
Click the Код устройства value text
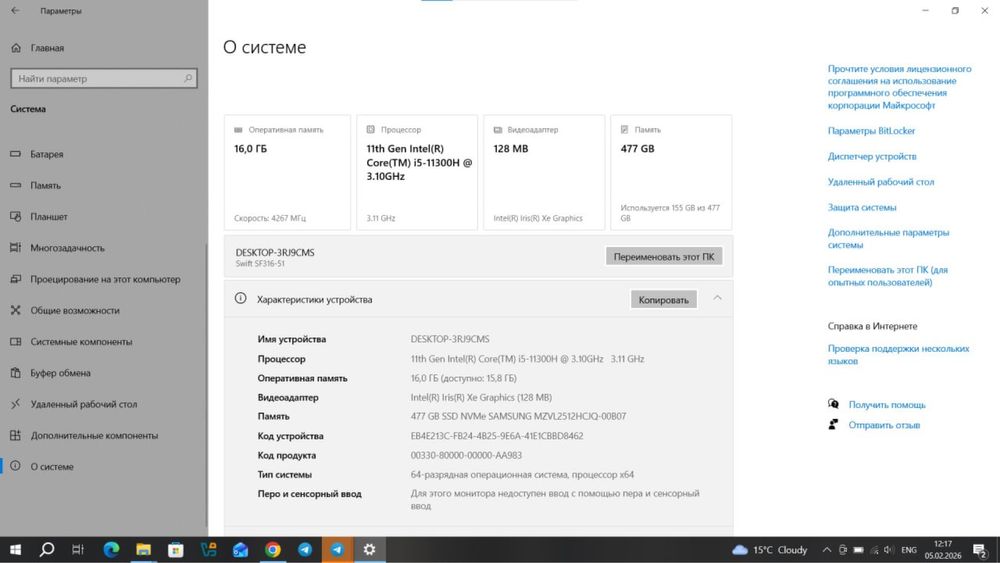tap(497, 436)
